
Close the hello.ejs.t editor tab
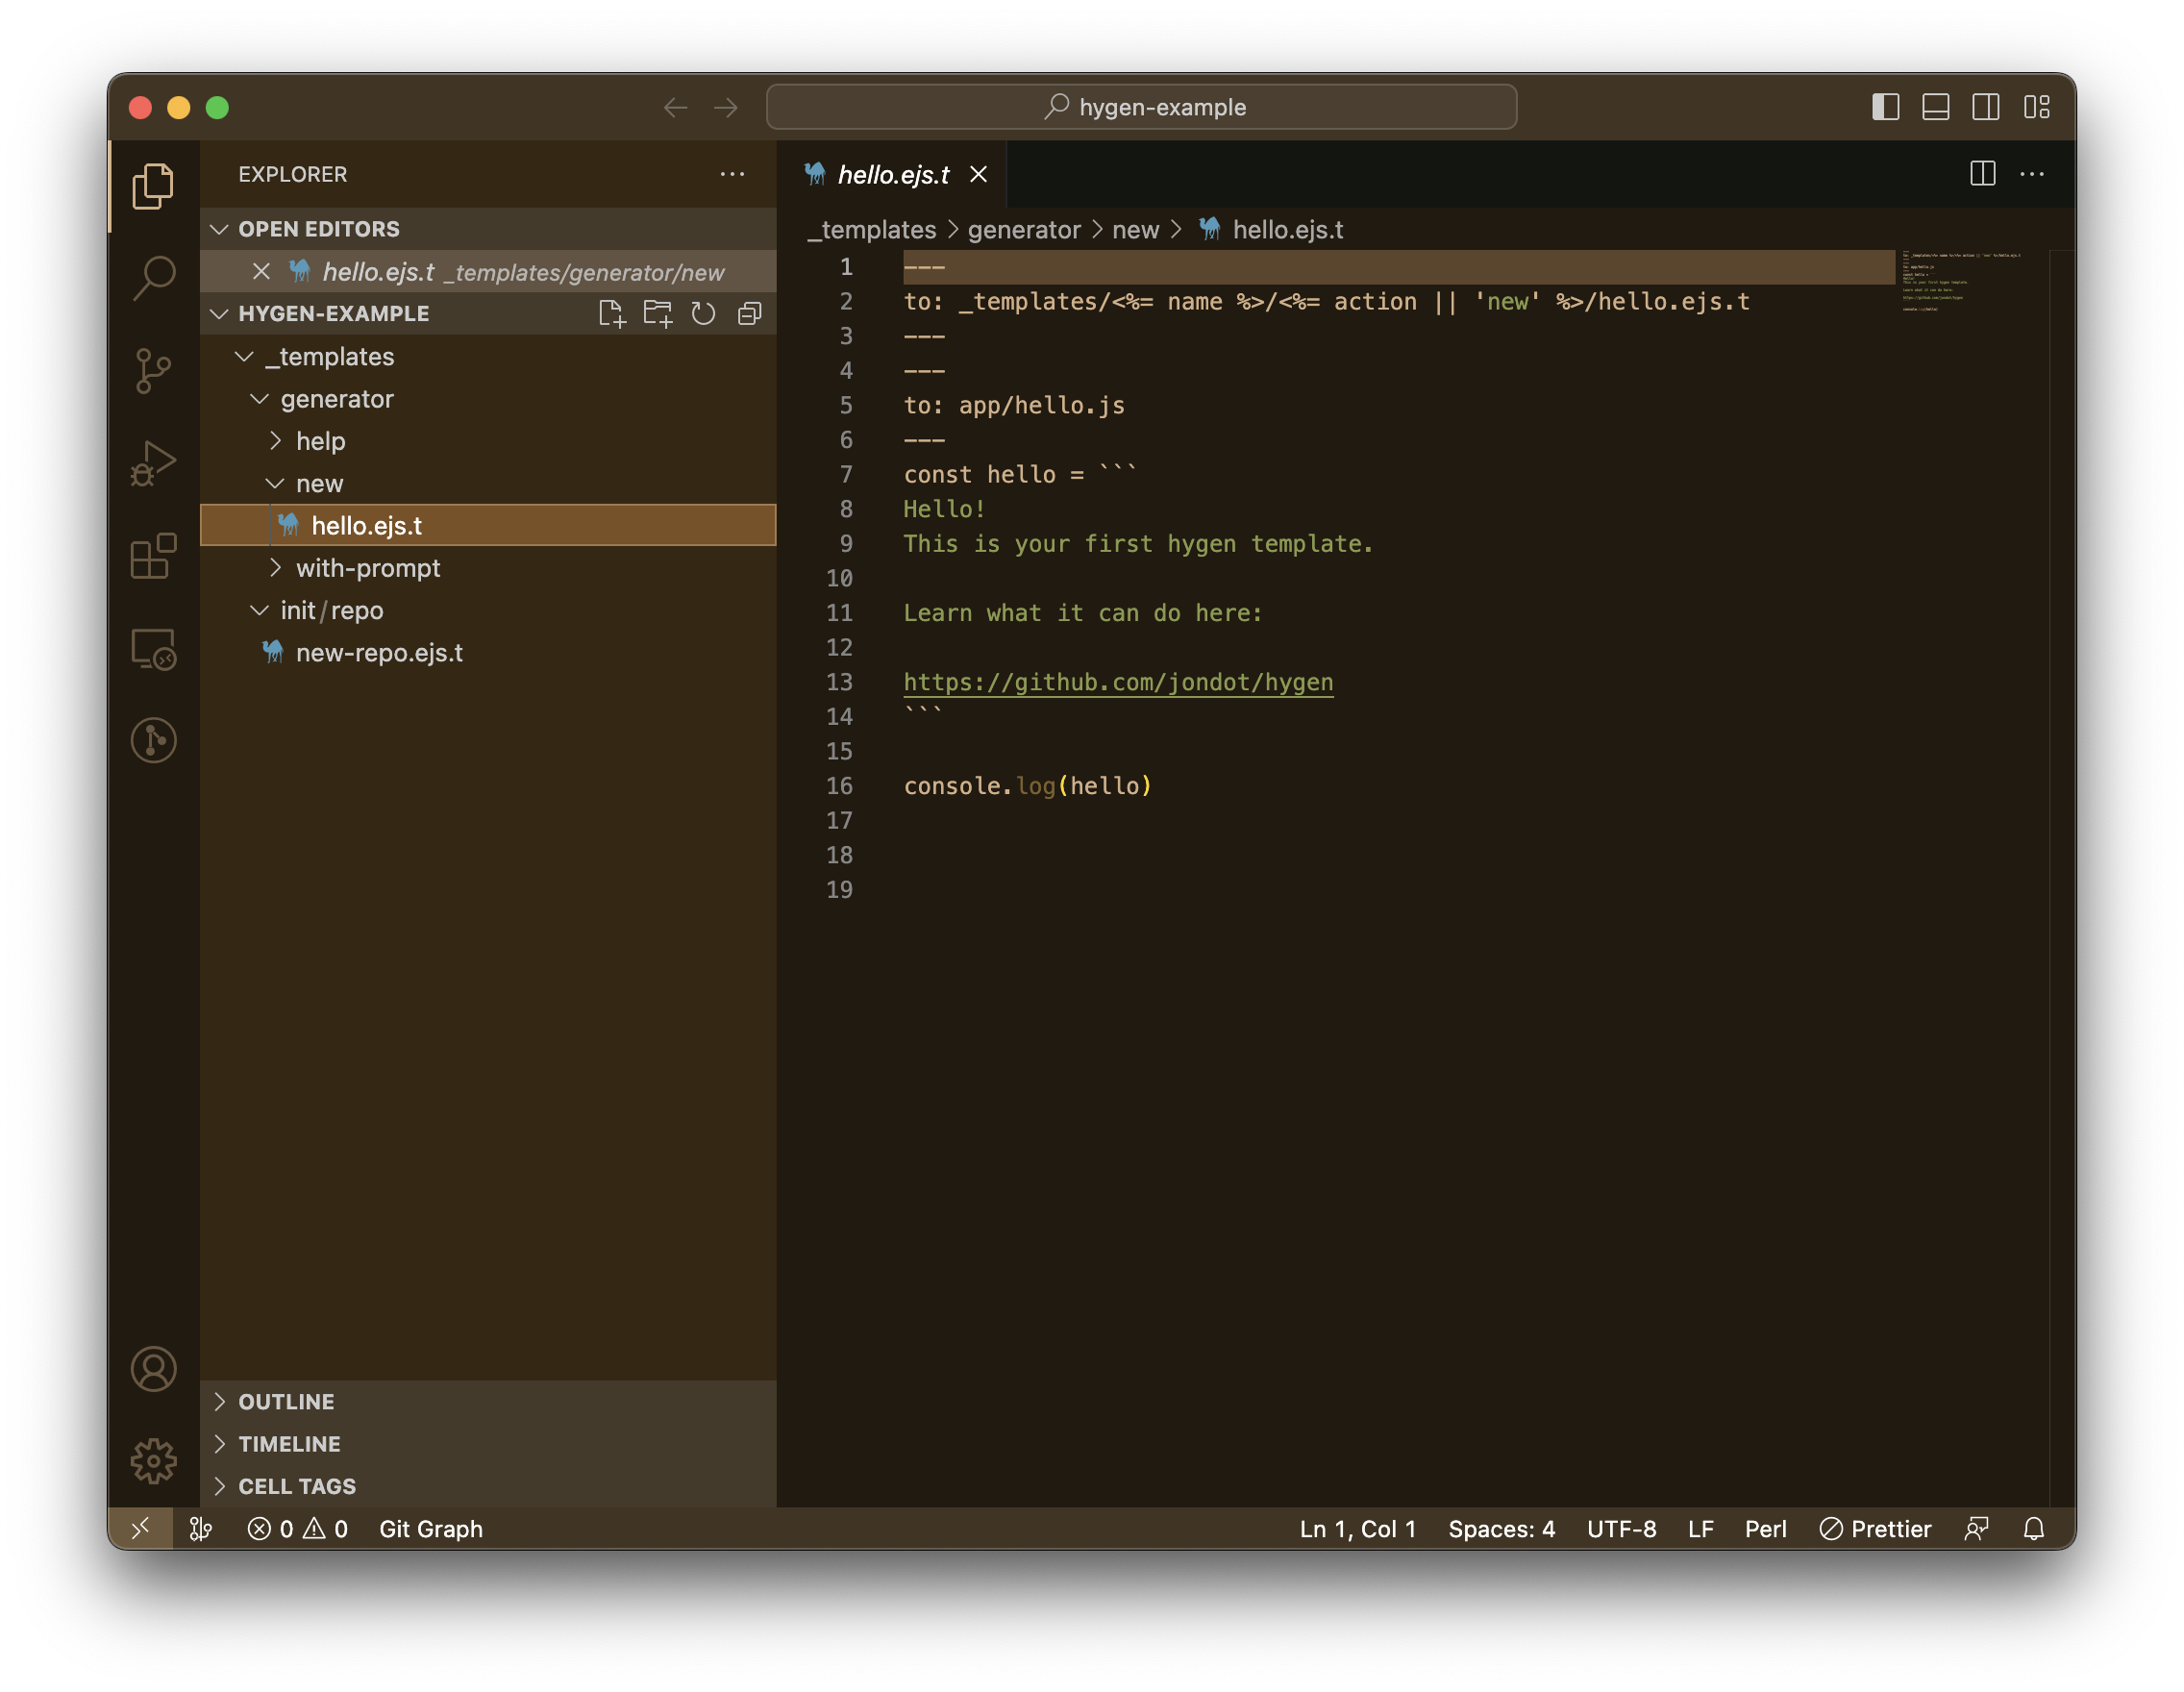click(x=978, y=175)
